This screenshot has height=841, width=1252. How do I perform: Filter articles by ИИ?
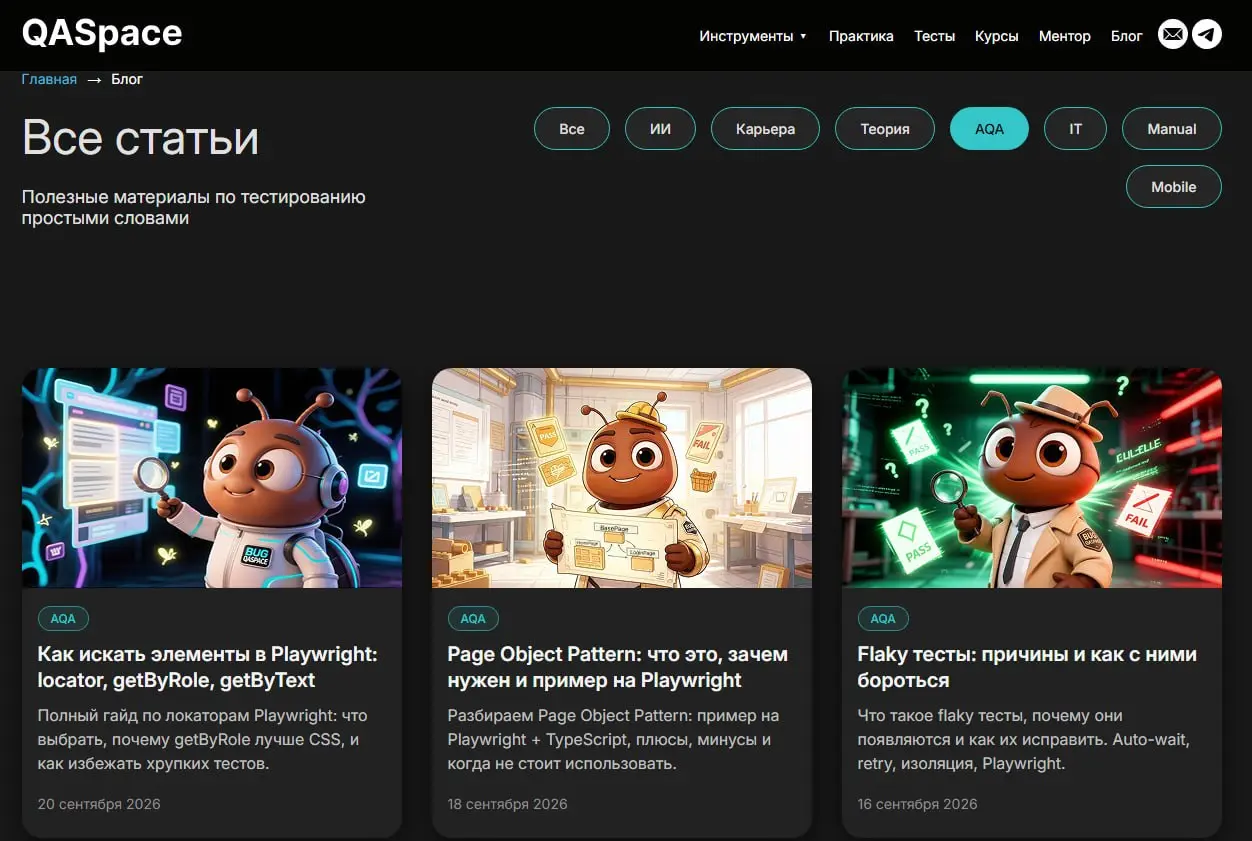click(660, 128)
